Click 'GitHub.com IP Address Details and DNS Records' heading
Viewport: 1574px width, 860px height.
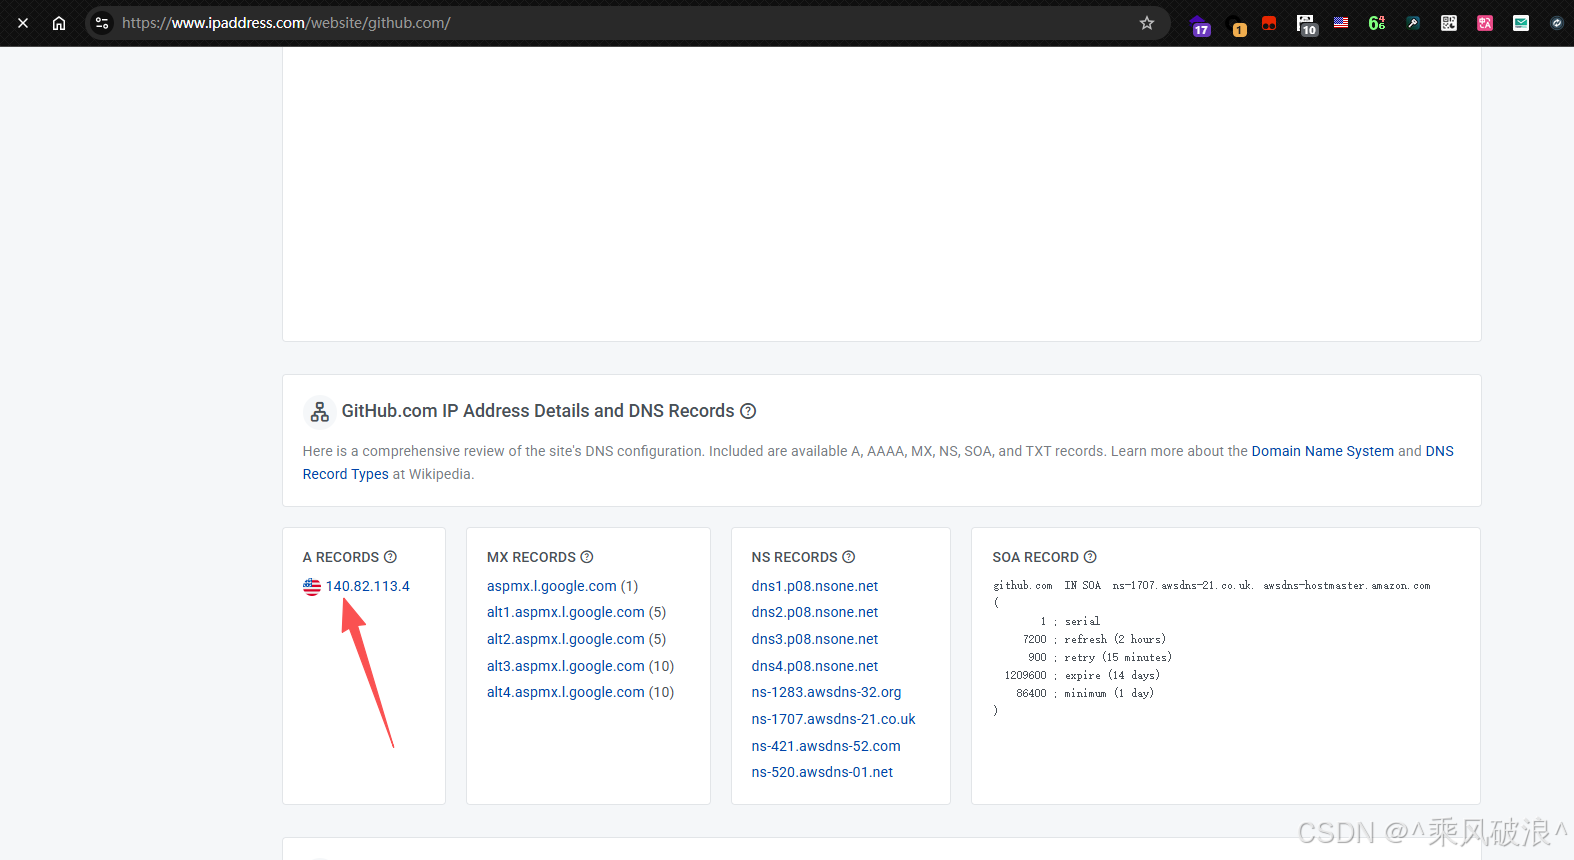click(x=538, y=411)
